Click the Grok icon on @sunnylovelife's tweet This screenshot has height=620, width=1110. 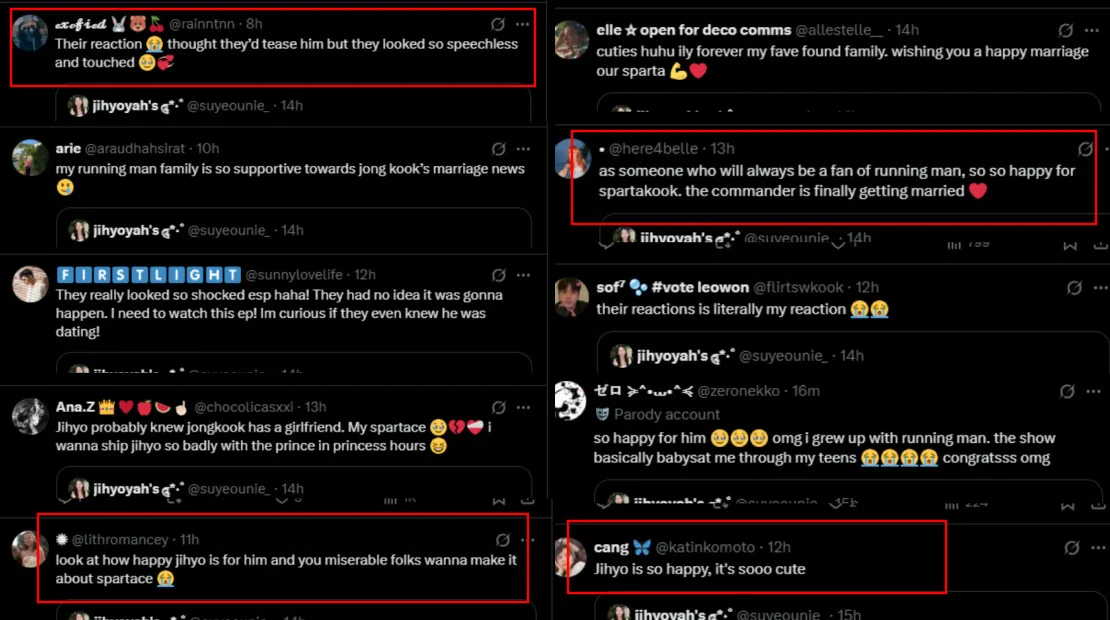pyautogui.click(x=498, y=275)
